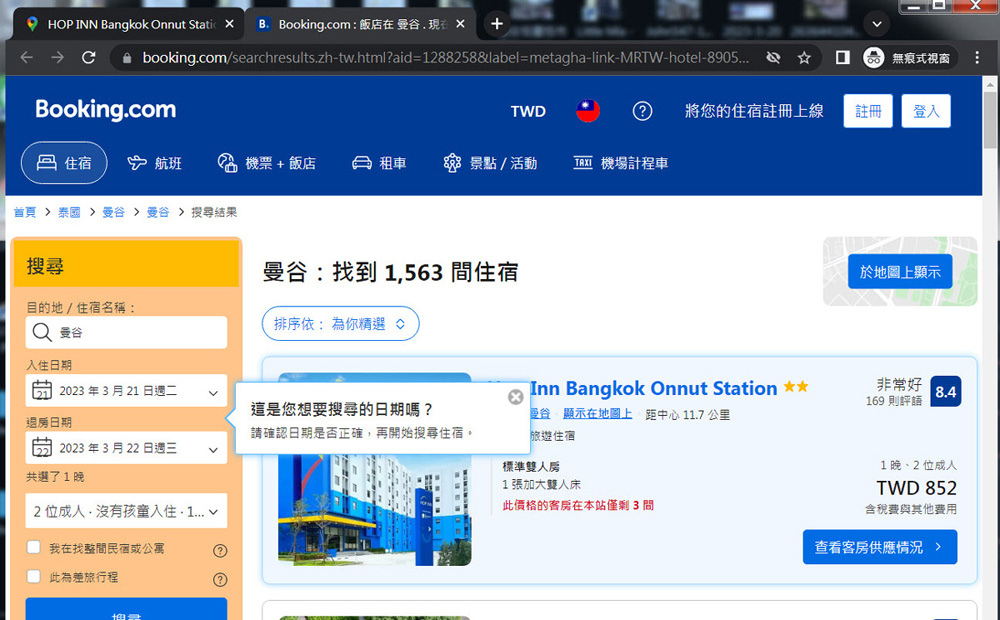Close the Booking.com tab
The height and width of the screenshot is (620, 1000).
tap(460, 24)
